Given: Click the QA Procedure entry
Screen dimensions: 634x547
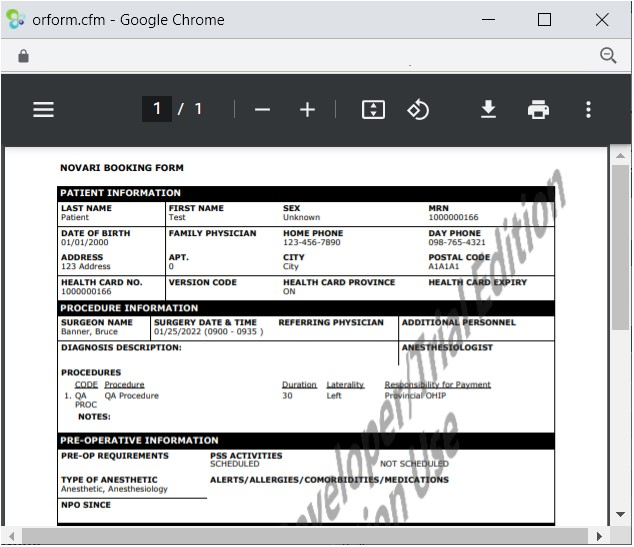Looking at the screenshot, I should click(x=131, y=396).
